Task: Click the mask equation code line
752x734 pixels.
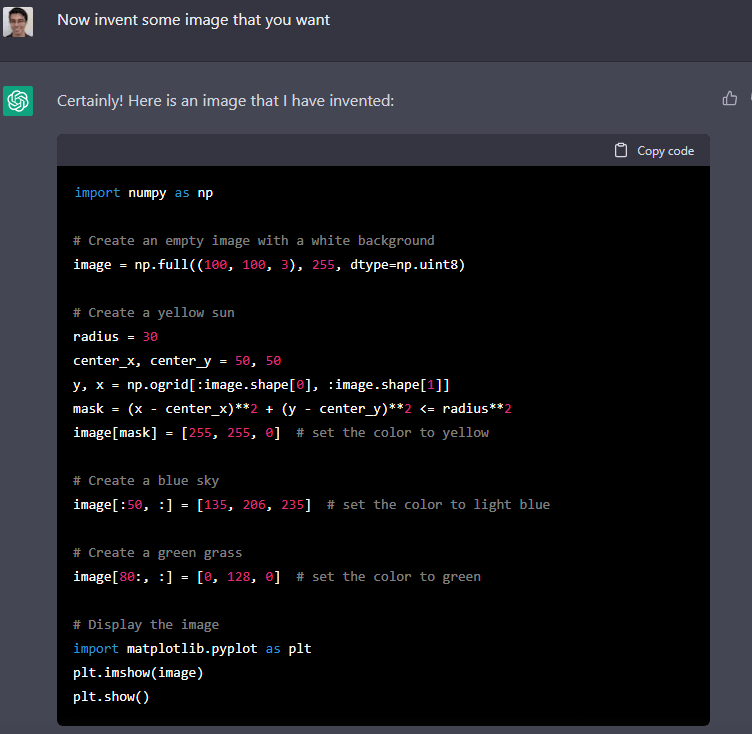Action: (x=292, y=408)
